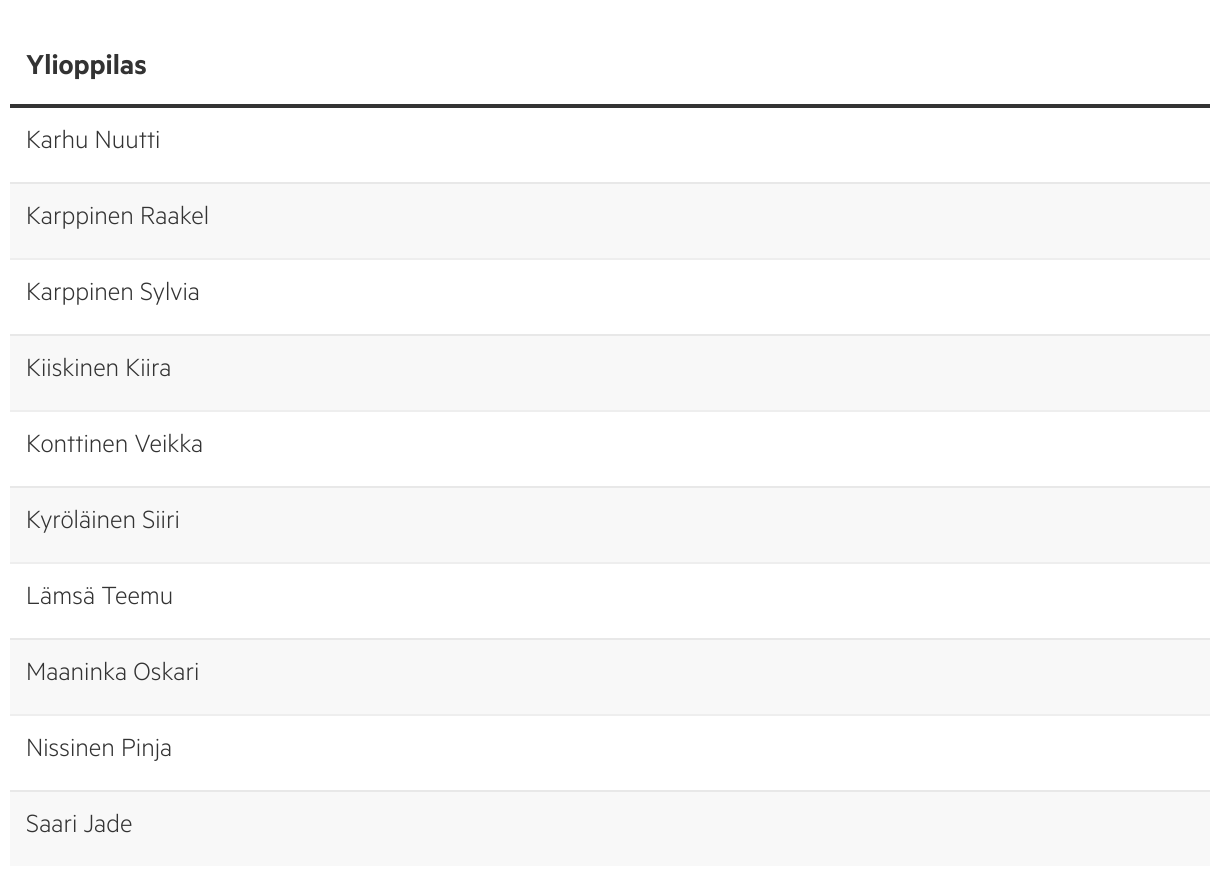This screenshot has width=1220, height=876.
Task: Click the Kyröläinen Siiri row
Action: click(x=103, y=521)
